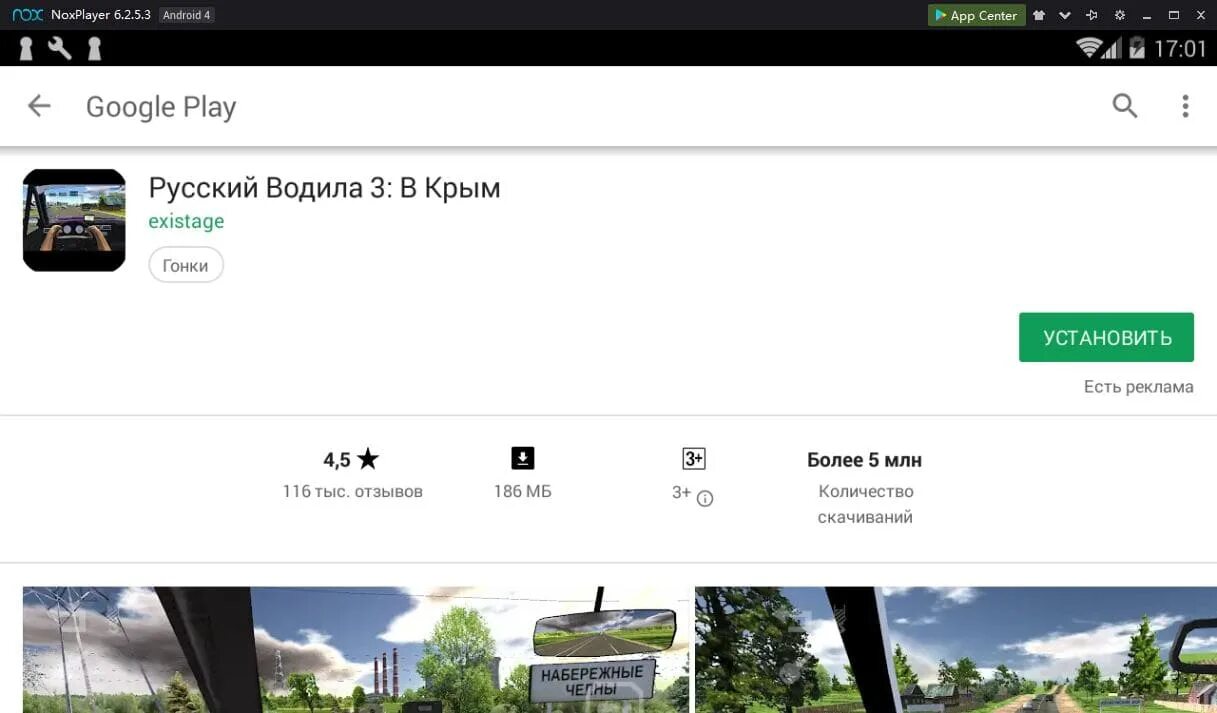The height and width of the screenshot is (713, 1217).
Task: Tap the game app icon
Action: point(74,220)
